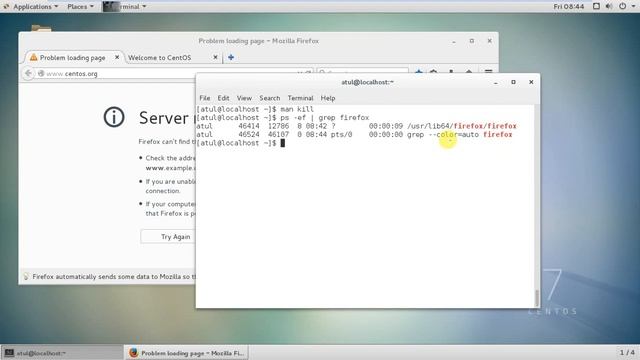Click the warning icon on Problem loading tab
Image resolution: width=640 pixels, height=360 pixels.
pyautogui.click(x=33, y=57)
